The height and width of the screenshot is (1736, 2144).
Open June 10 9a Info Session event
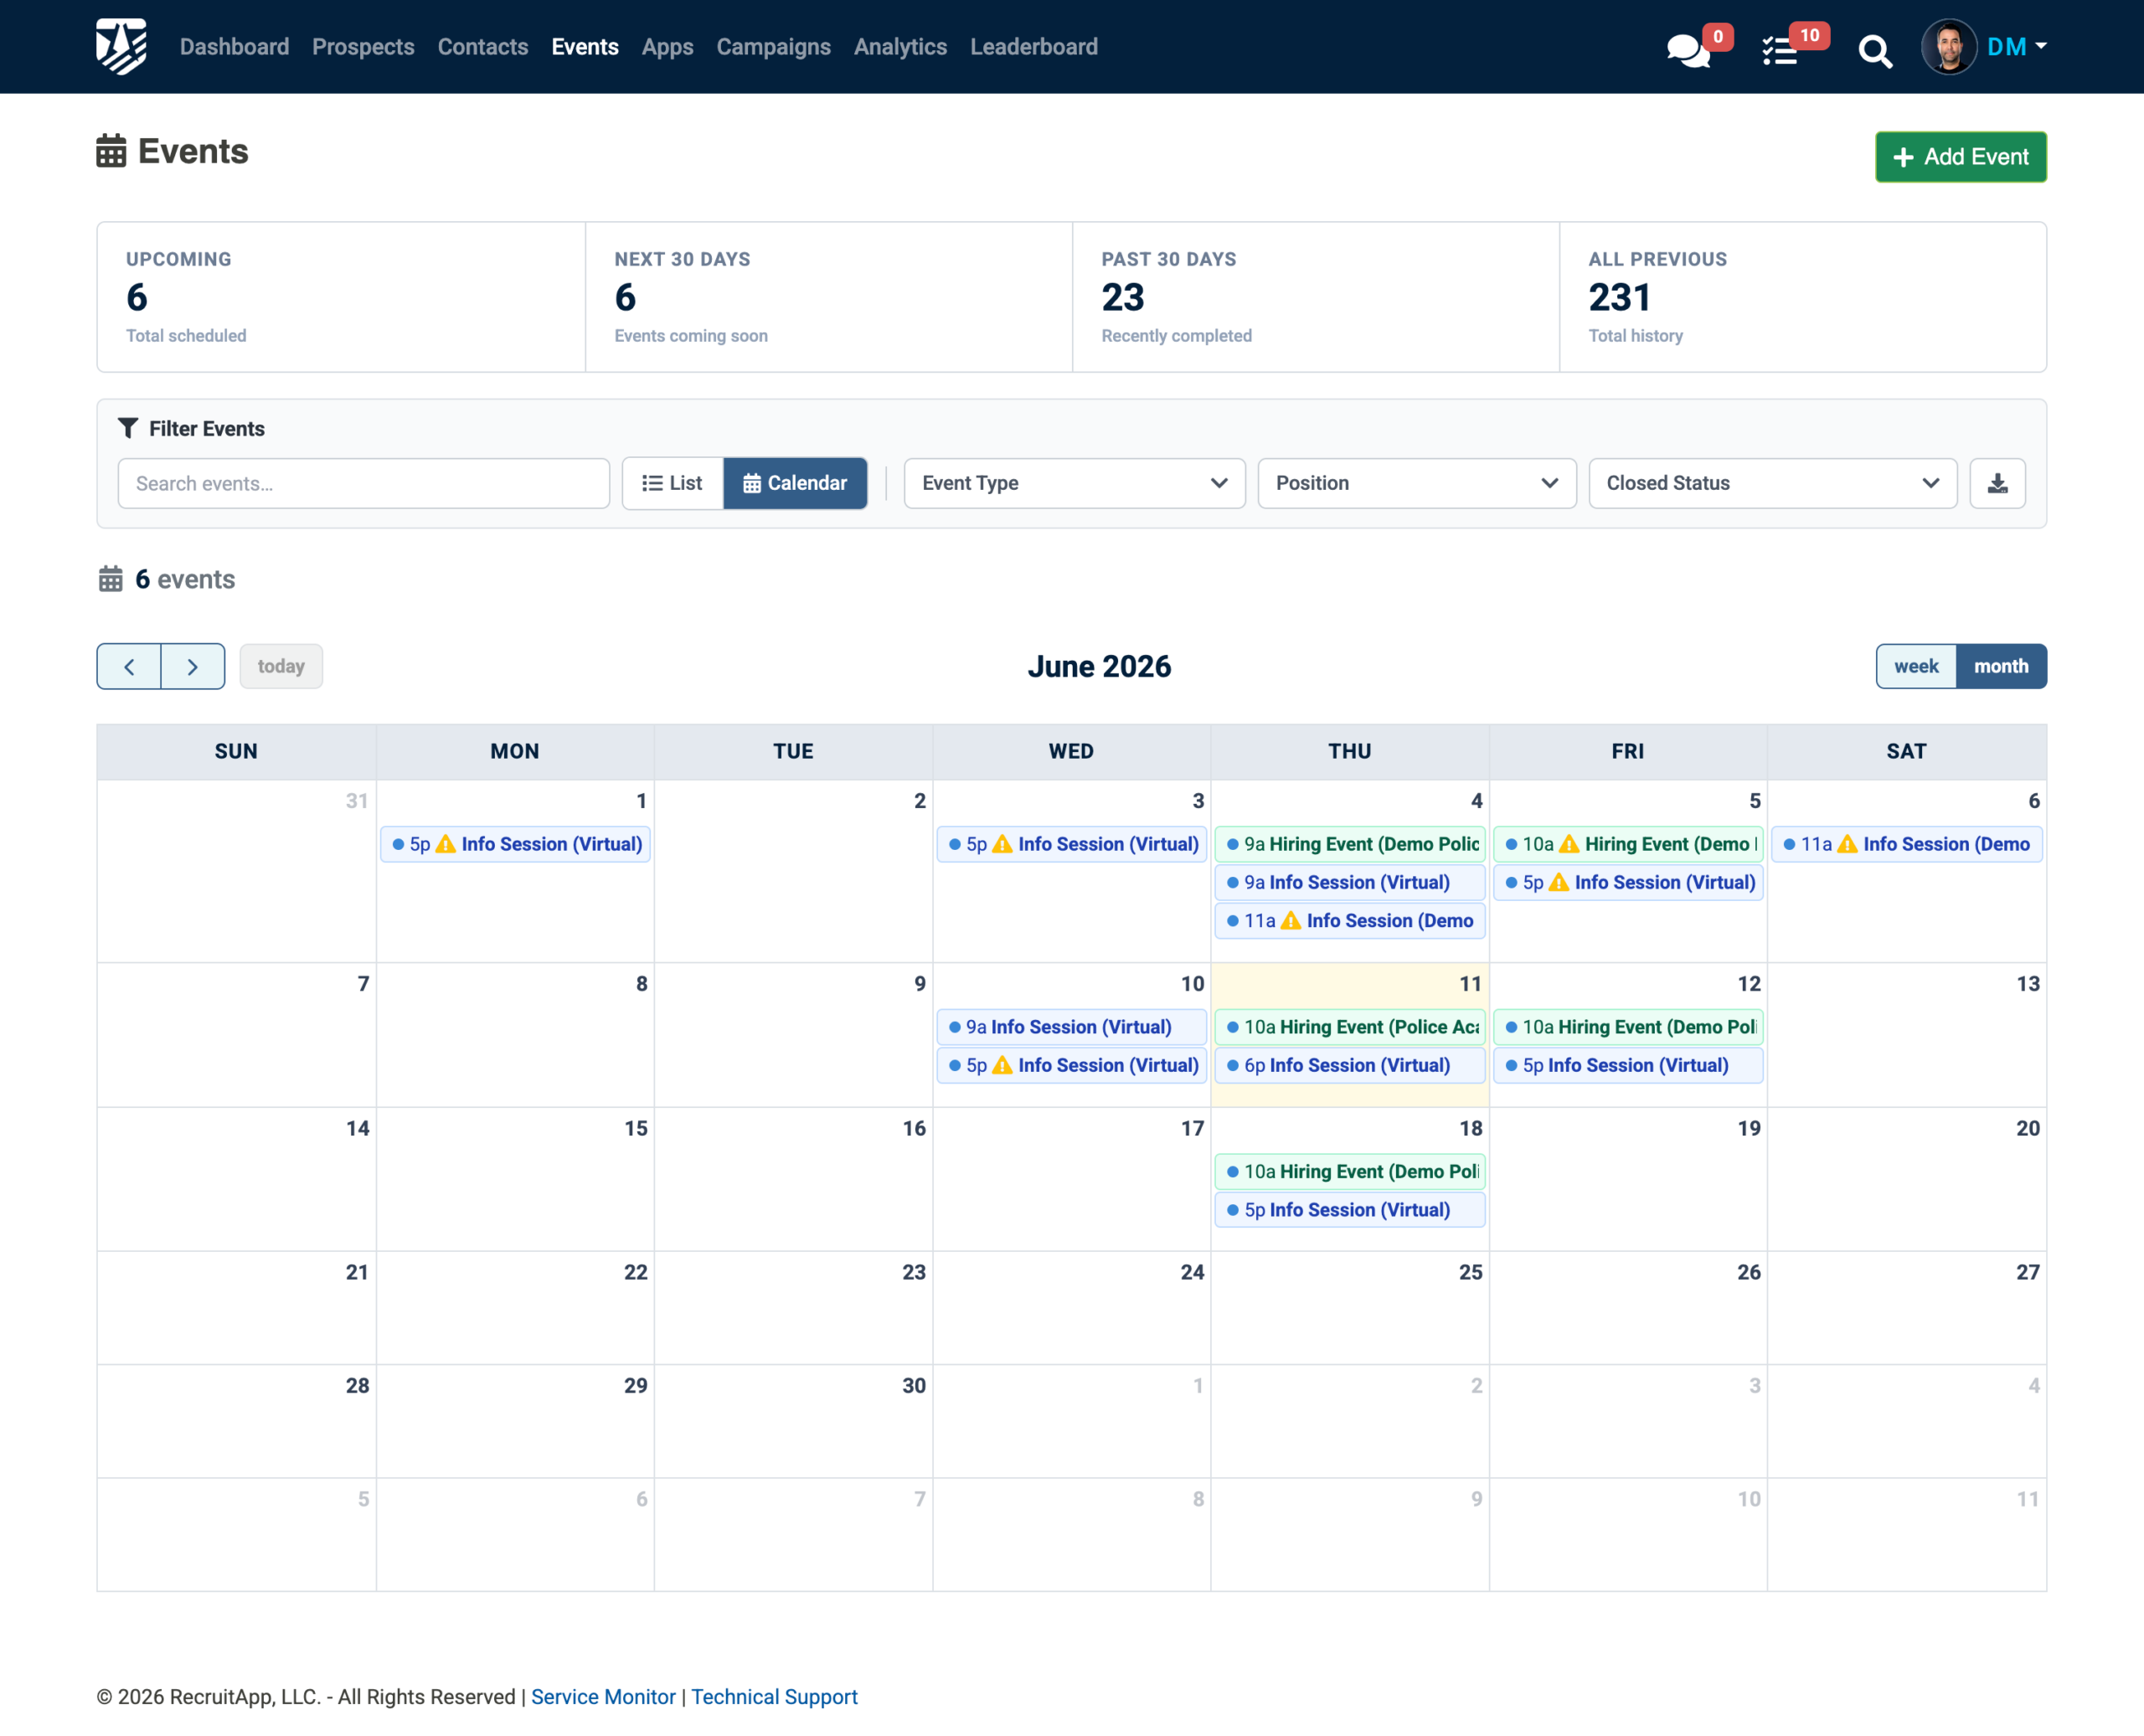tap(1071, 1027)
